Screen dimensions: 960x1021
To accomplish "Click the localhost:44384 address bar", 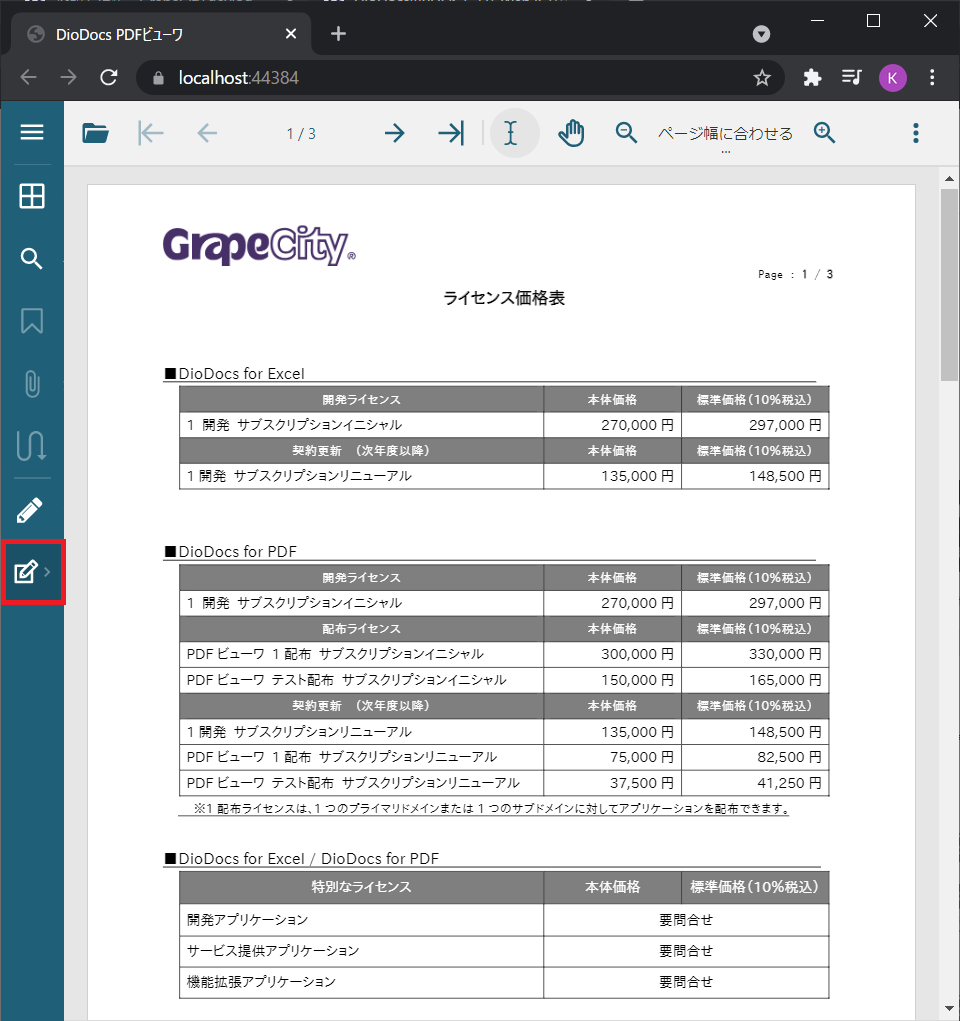I will click(238, 78).
